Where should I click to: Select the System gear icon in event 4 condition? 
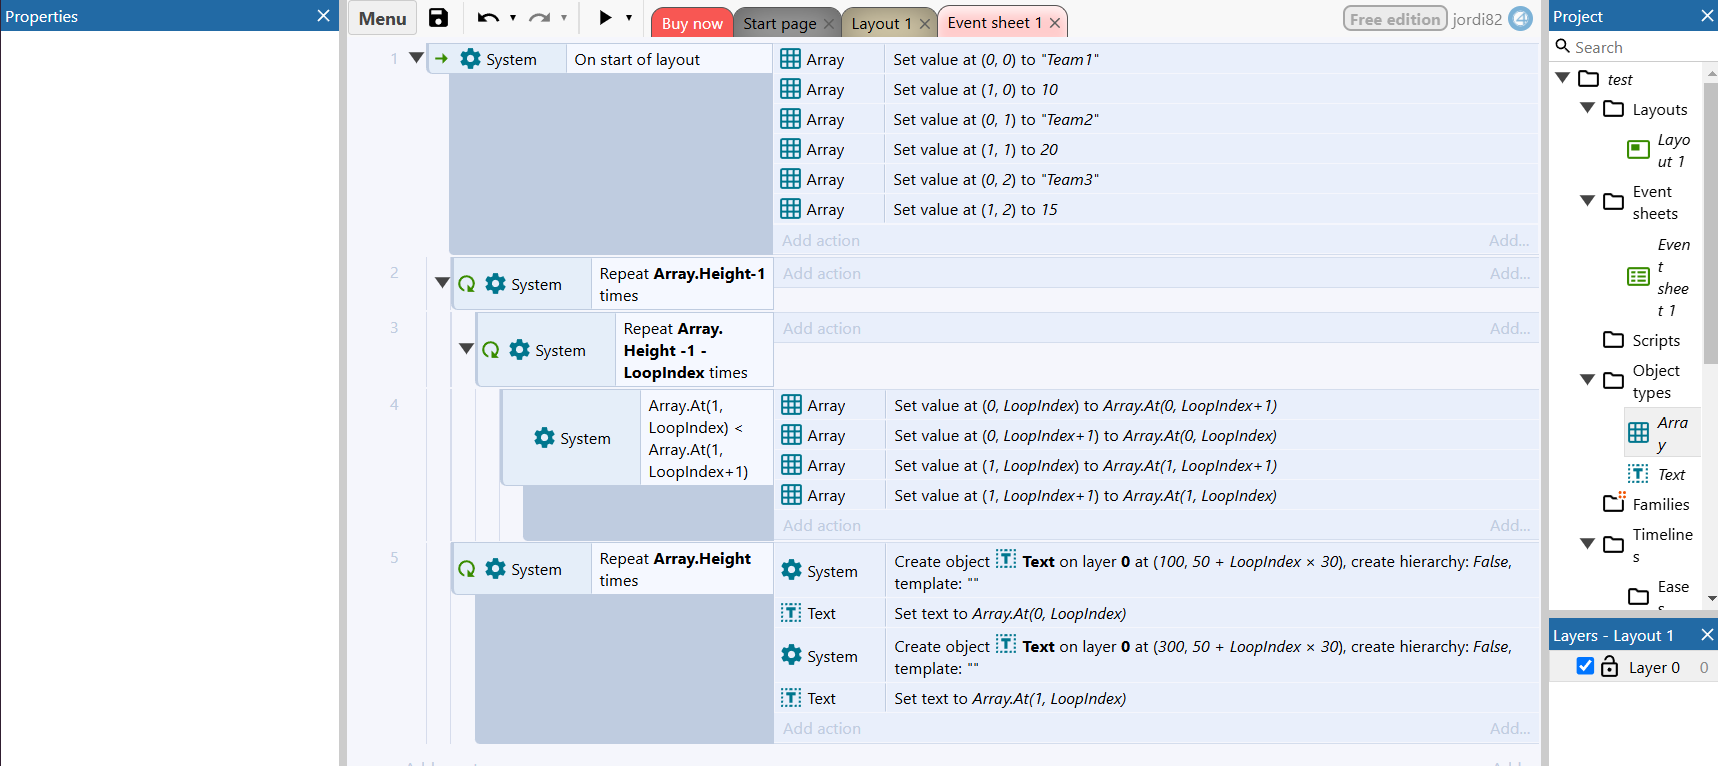(544, 438)
